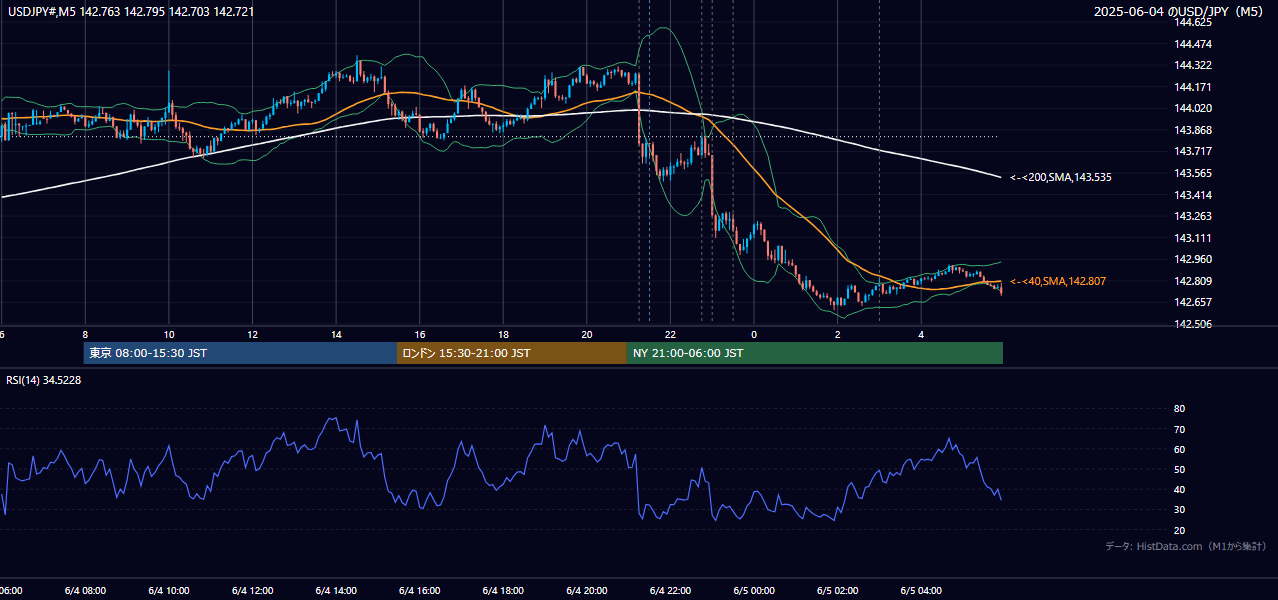
Task: Click hour label 2 under price chart
Action: pos(838,335)
